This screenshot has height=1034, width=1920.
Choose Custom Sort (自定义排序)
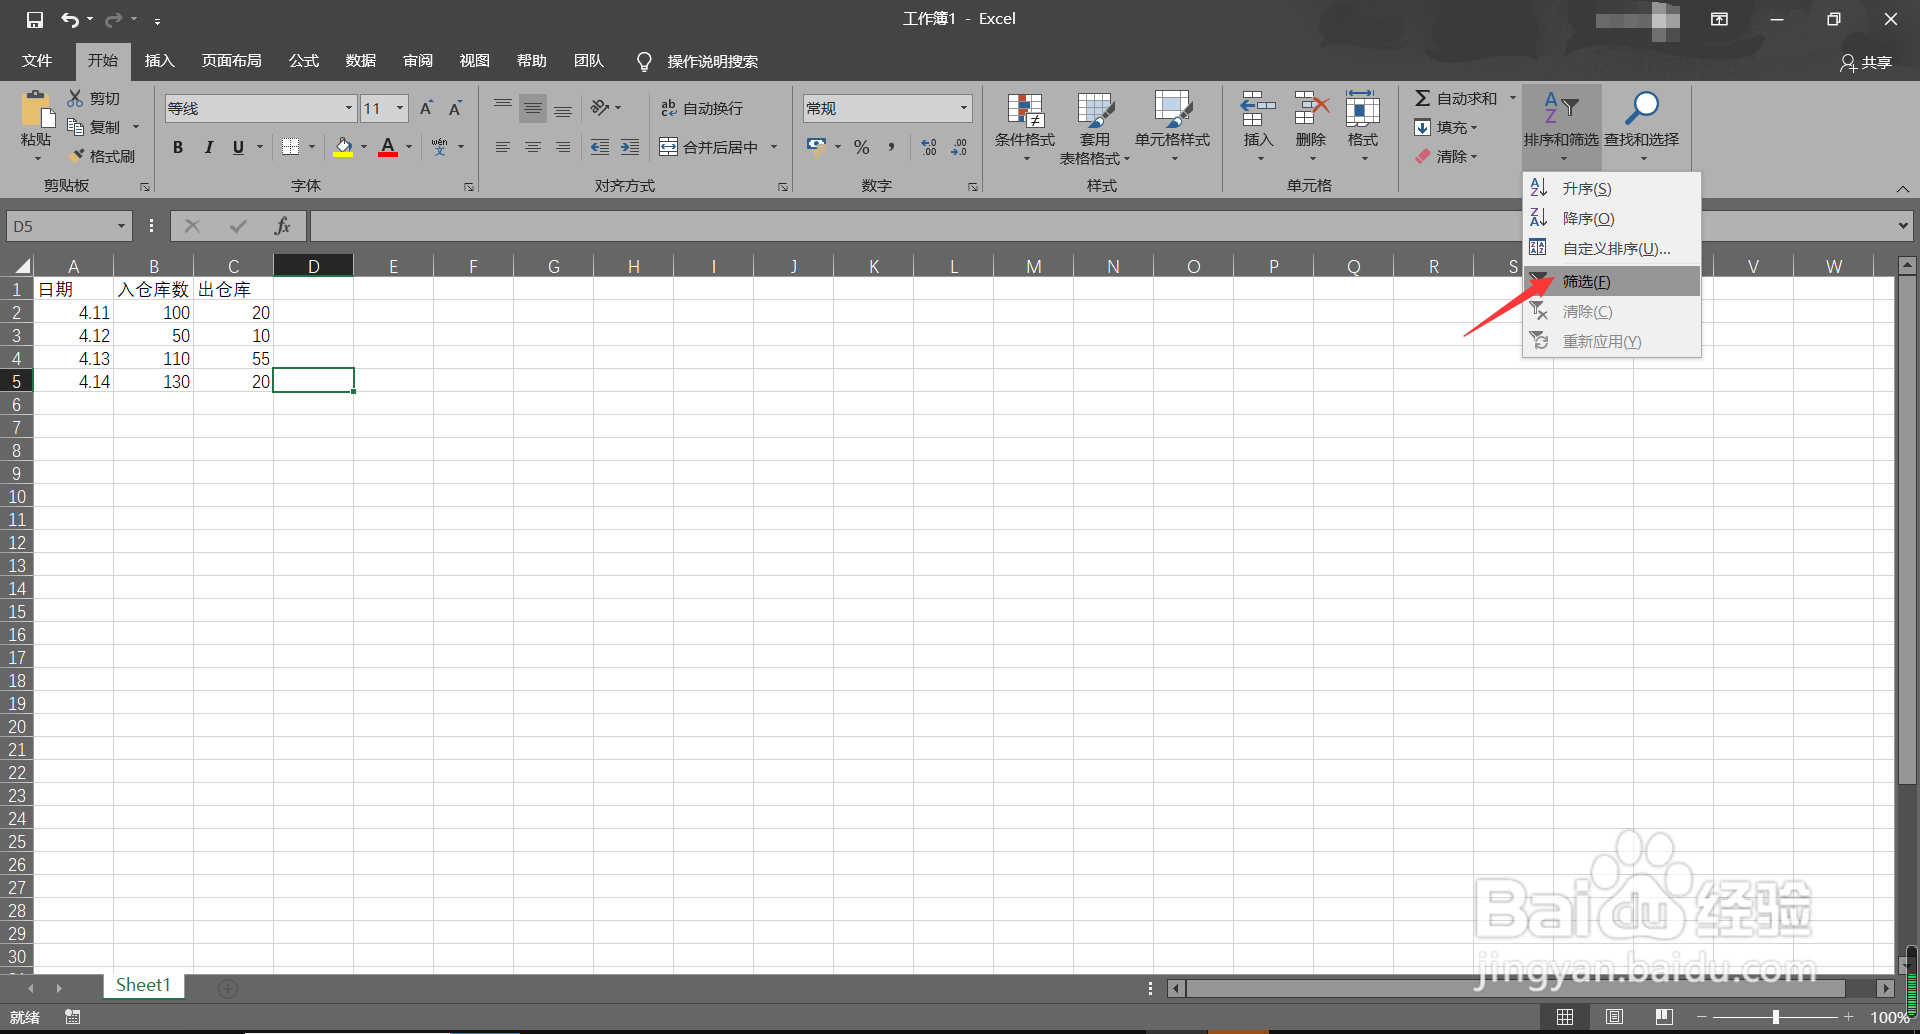pos(1612,249)
